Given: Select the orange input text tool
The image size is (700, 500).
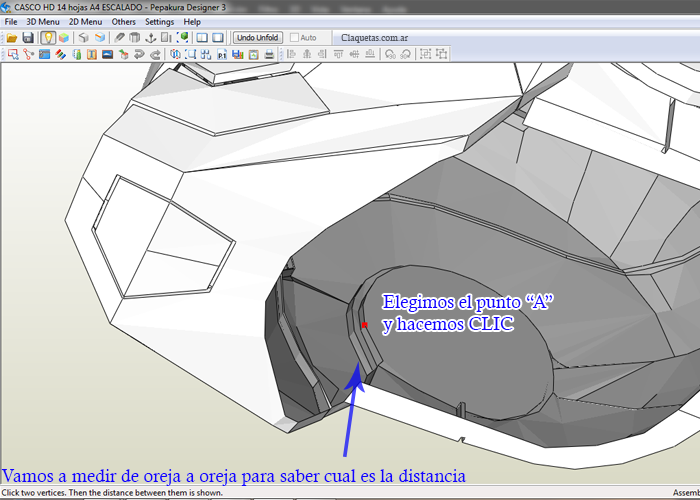Looking at the screenshot, I should click(x=92, y=54).
